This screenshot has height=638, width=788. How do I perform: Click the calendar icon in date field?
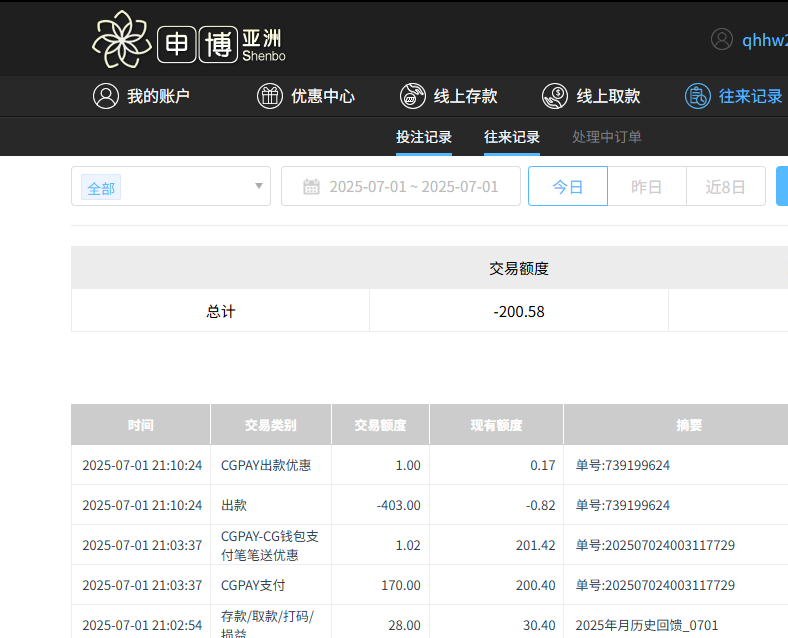[x=311, y=187]
